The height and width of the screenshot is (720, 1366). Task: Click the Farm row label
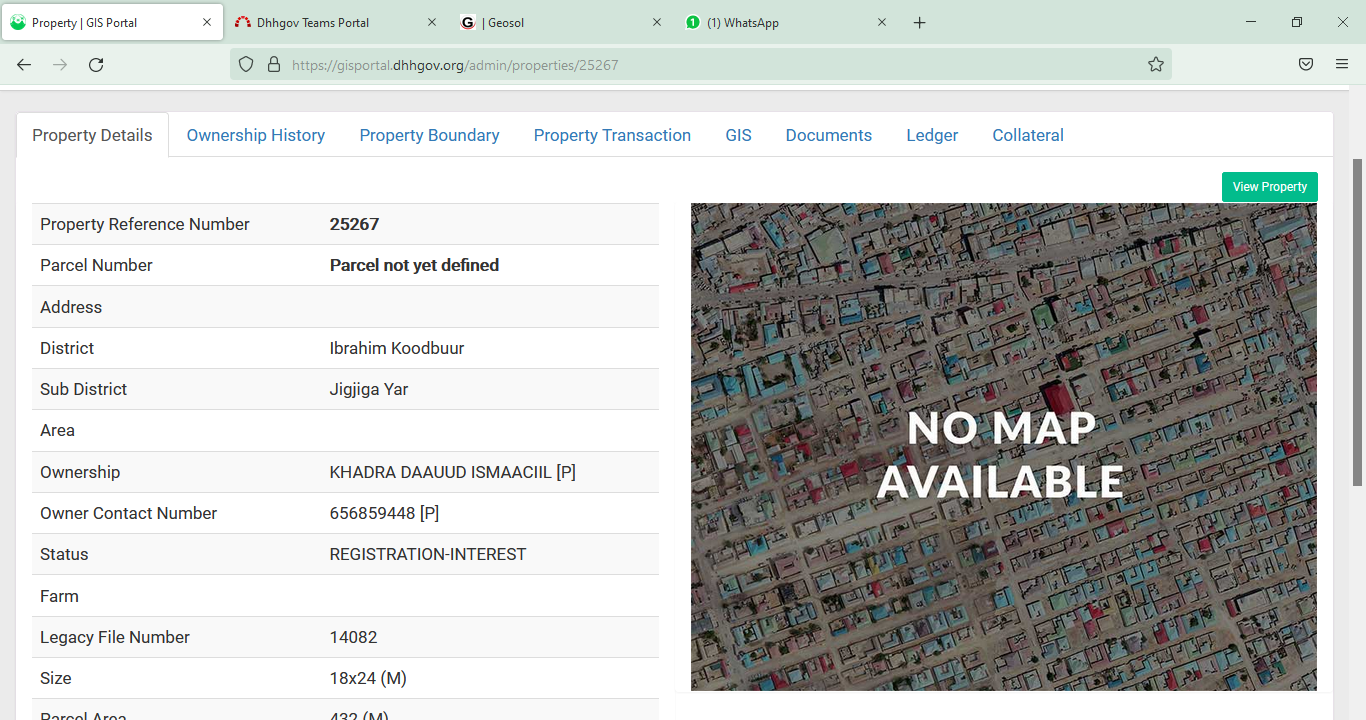pyautogui.click(x=59, y=596)
